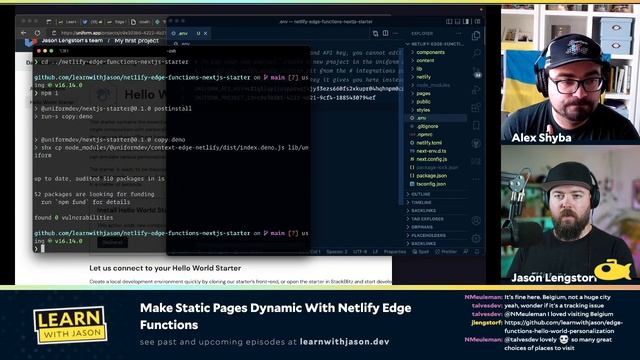640x360 pixels.
Task: Click the split editor icon in VS Code
Action: (x=385, y=33)
